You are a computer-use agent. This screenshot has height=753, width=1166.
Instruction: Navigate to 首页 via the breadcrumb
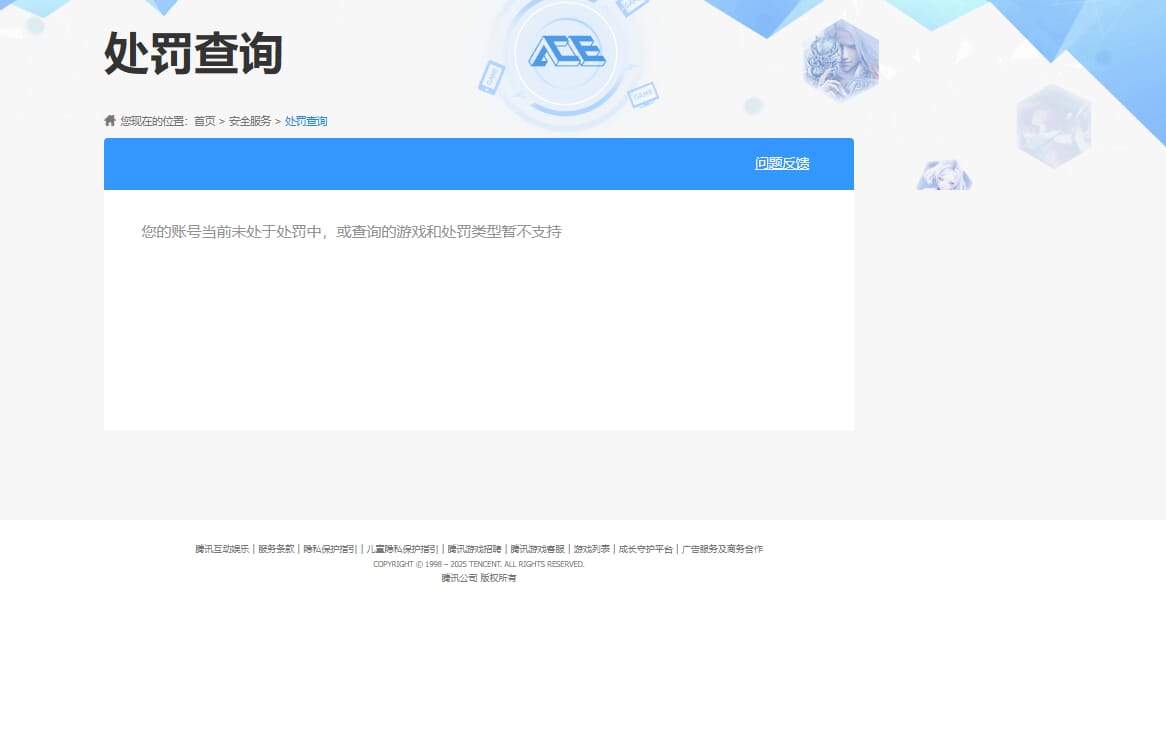click(206, 120)
